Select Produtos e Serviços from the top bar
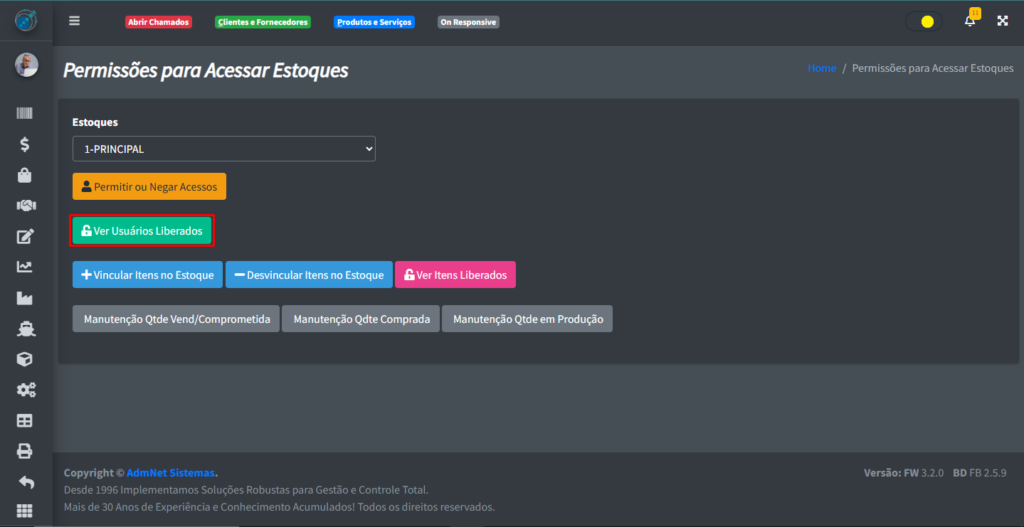This screenshot has height=527, width=1024. point(374,22)
